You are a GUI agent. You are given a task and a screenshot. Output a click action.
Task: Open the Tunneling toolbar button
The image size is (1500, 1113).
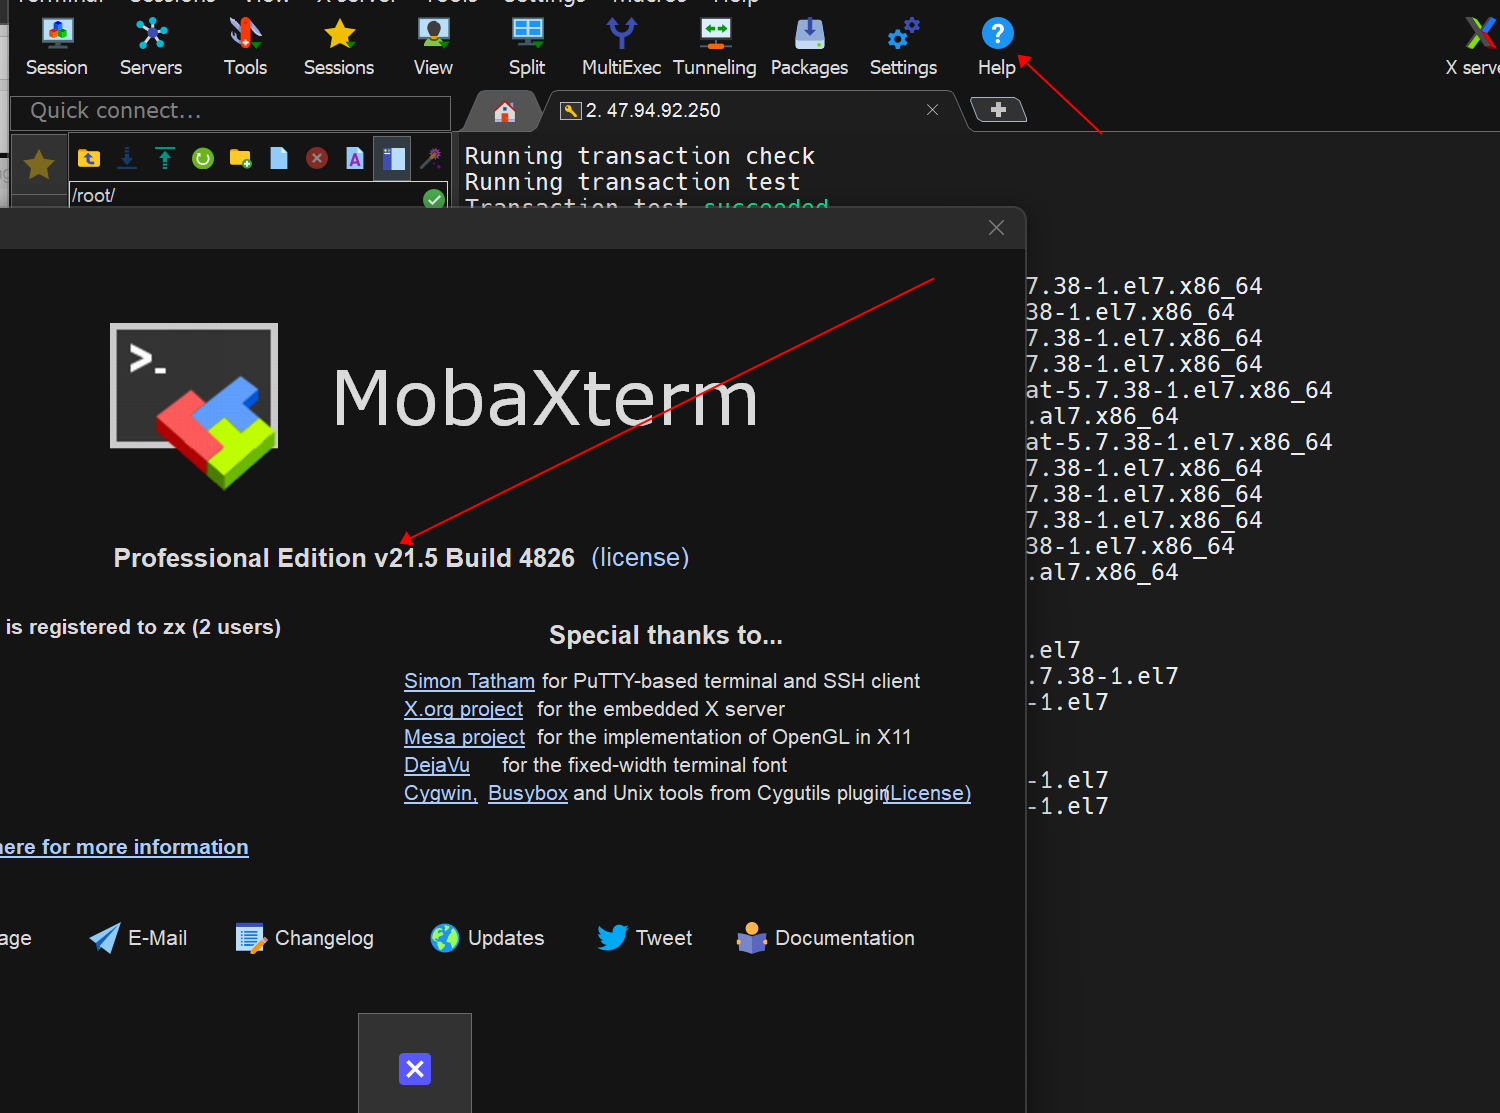[715, 47]
